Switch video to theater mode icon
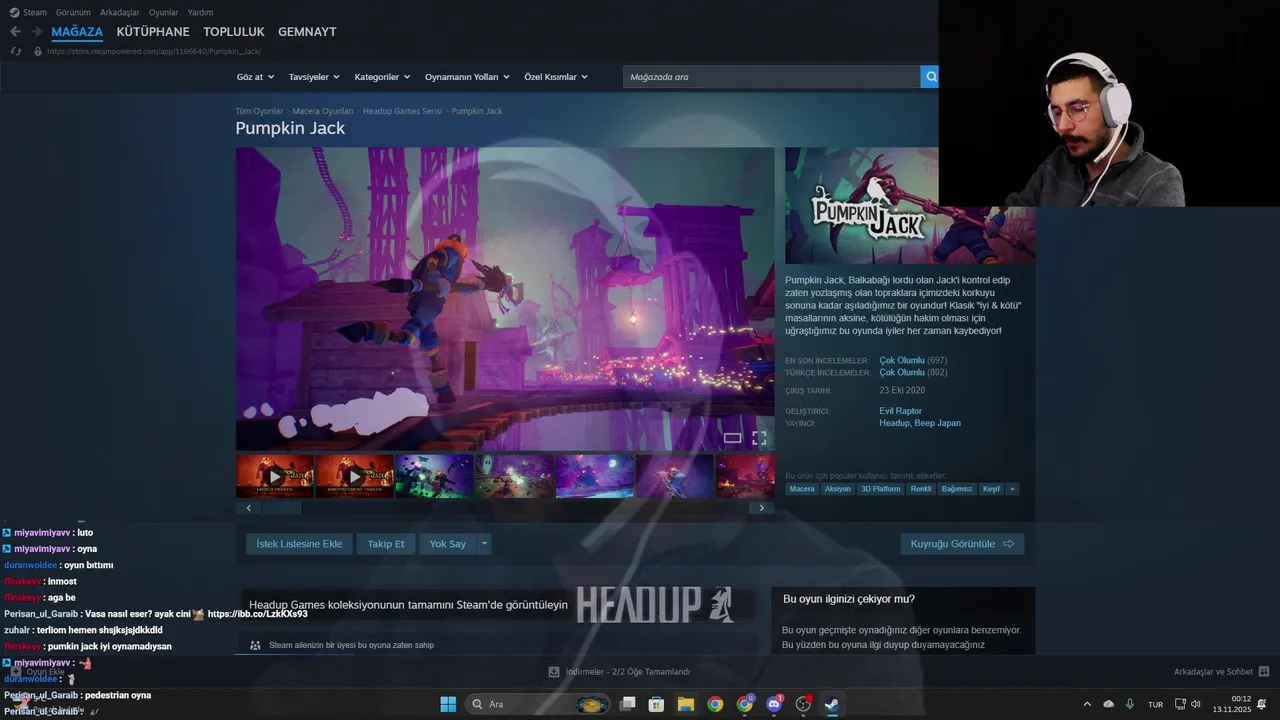The height and width of the screenshot is (720, 1280). pyautogui.click(x=733, y=438)
